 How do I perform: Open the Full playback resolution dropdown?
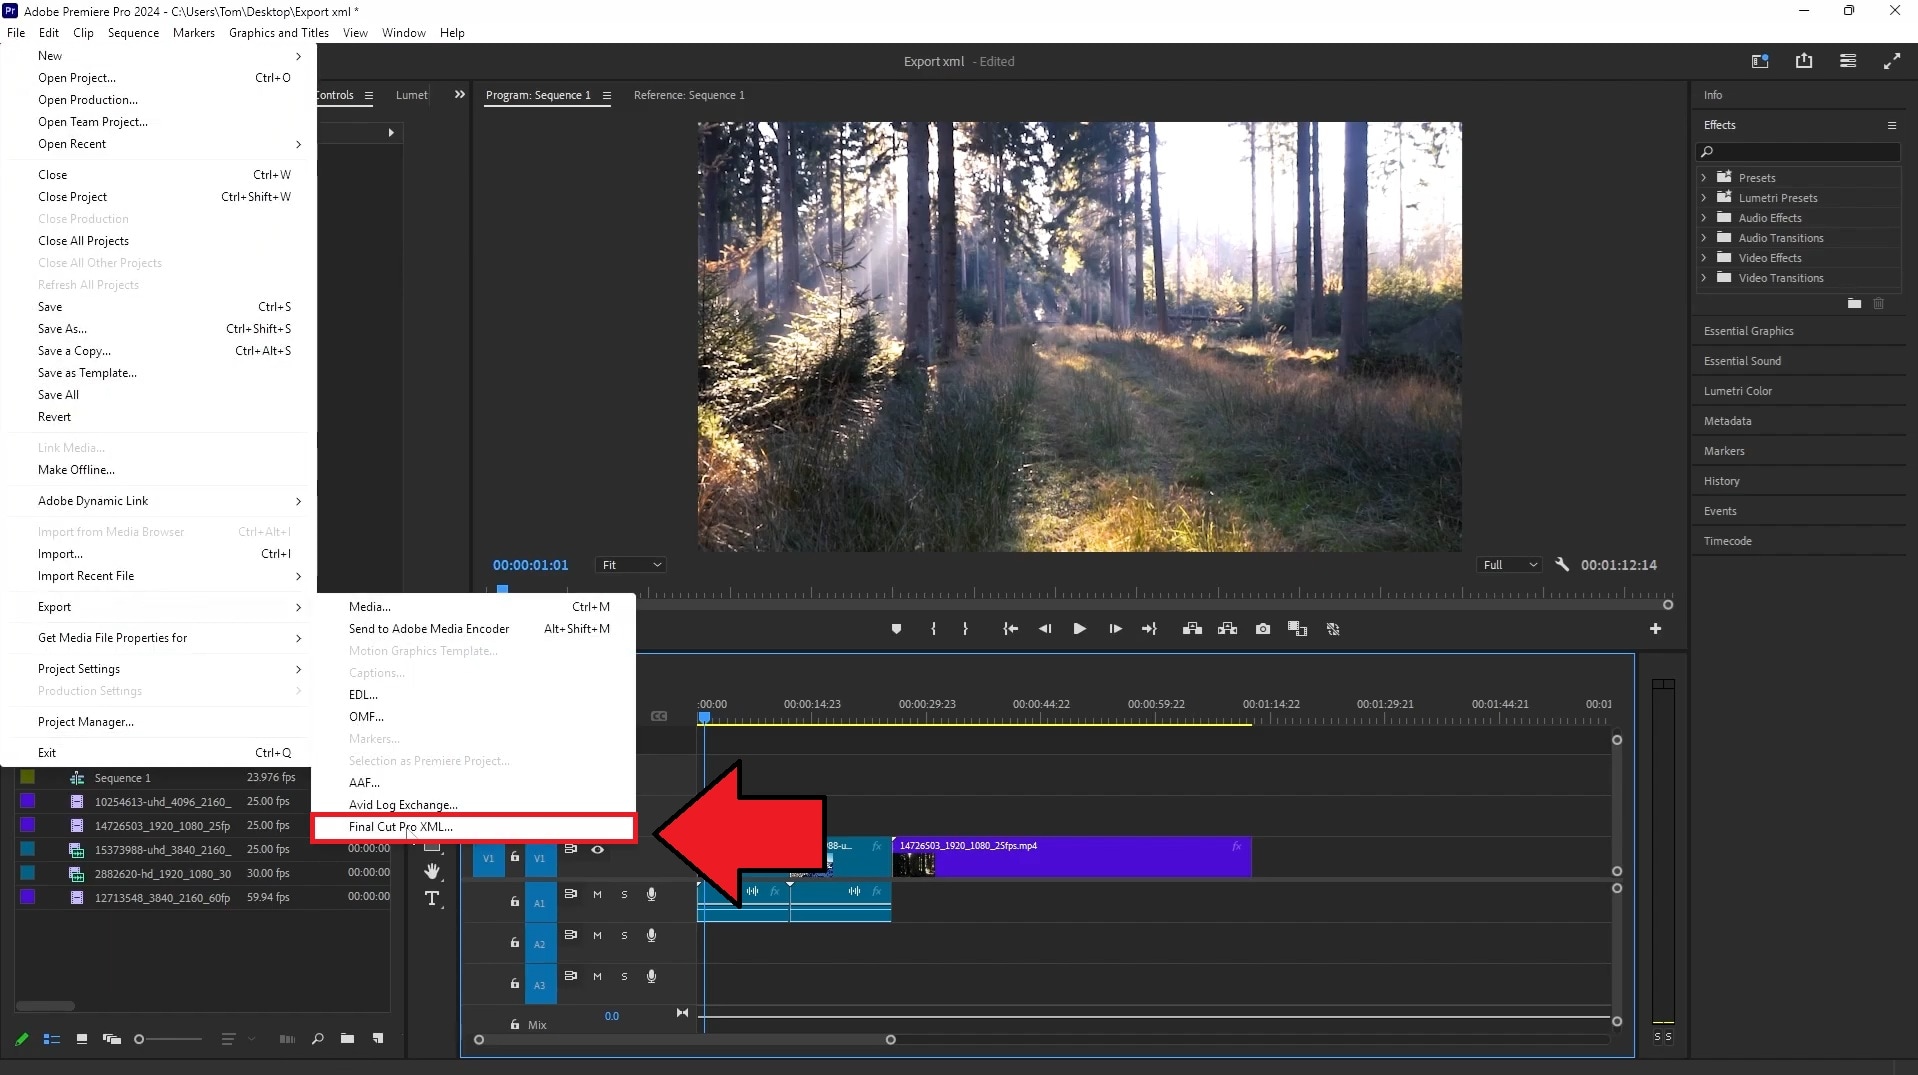click(1509, 565)
